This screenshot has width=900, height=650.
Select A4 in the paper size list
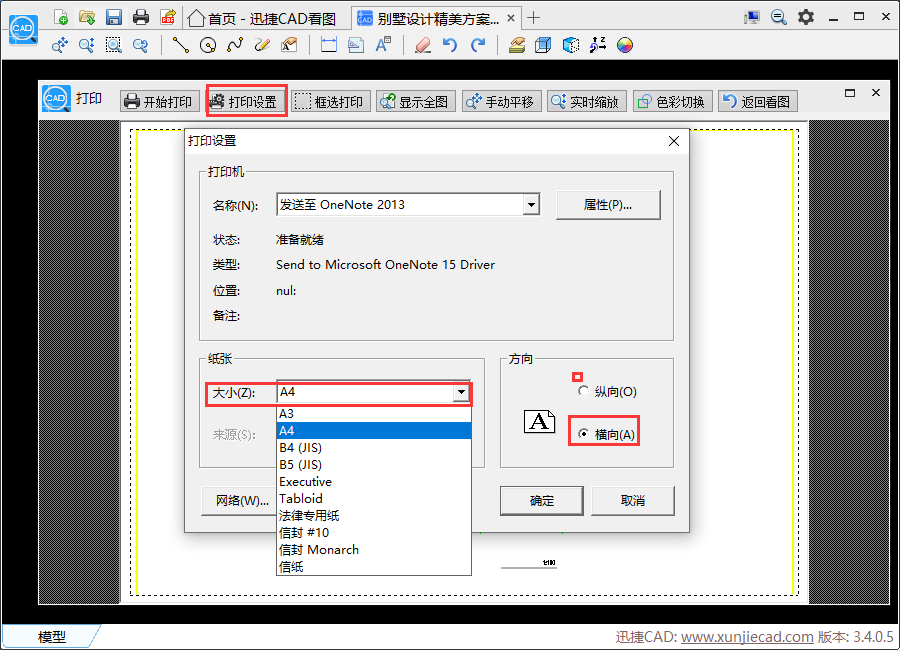tap(374, 430)
